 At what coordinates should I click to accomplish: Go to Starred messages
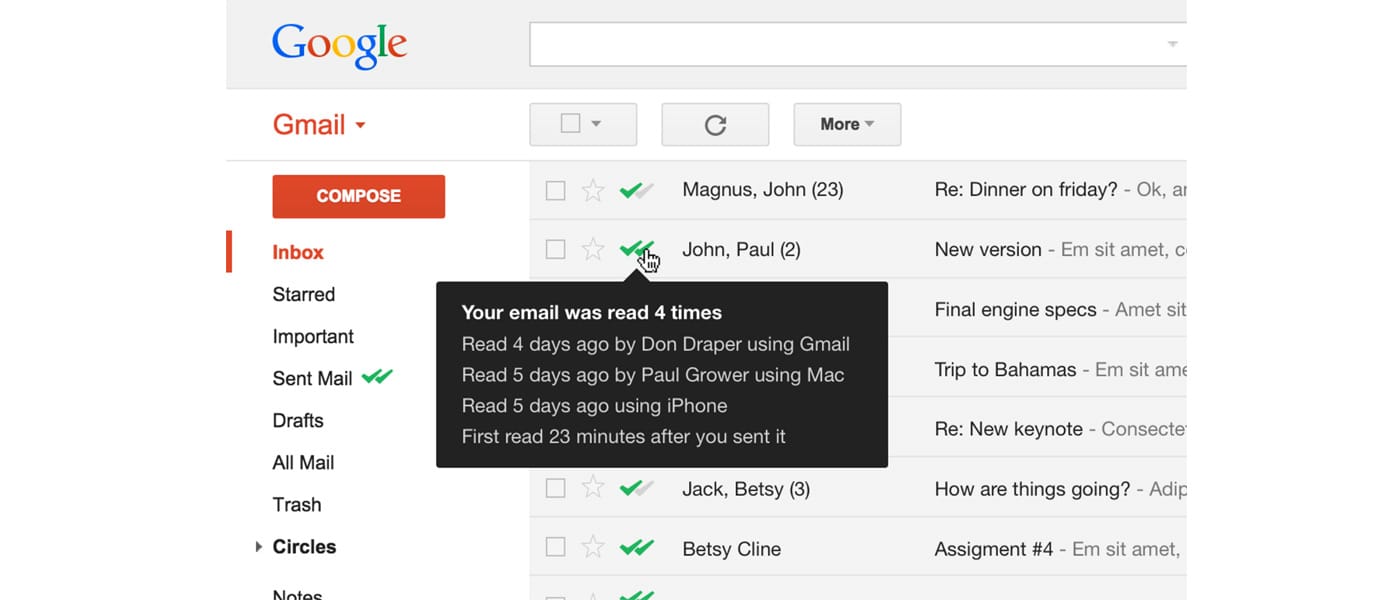point(304,294)
